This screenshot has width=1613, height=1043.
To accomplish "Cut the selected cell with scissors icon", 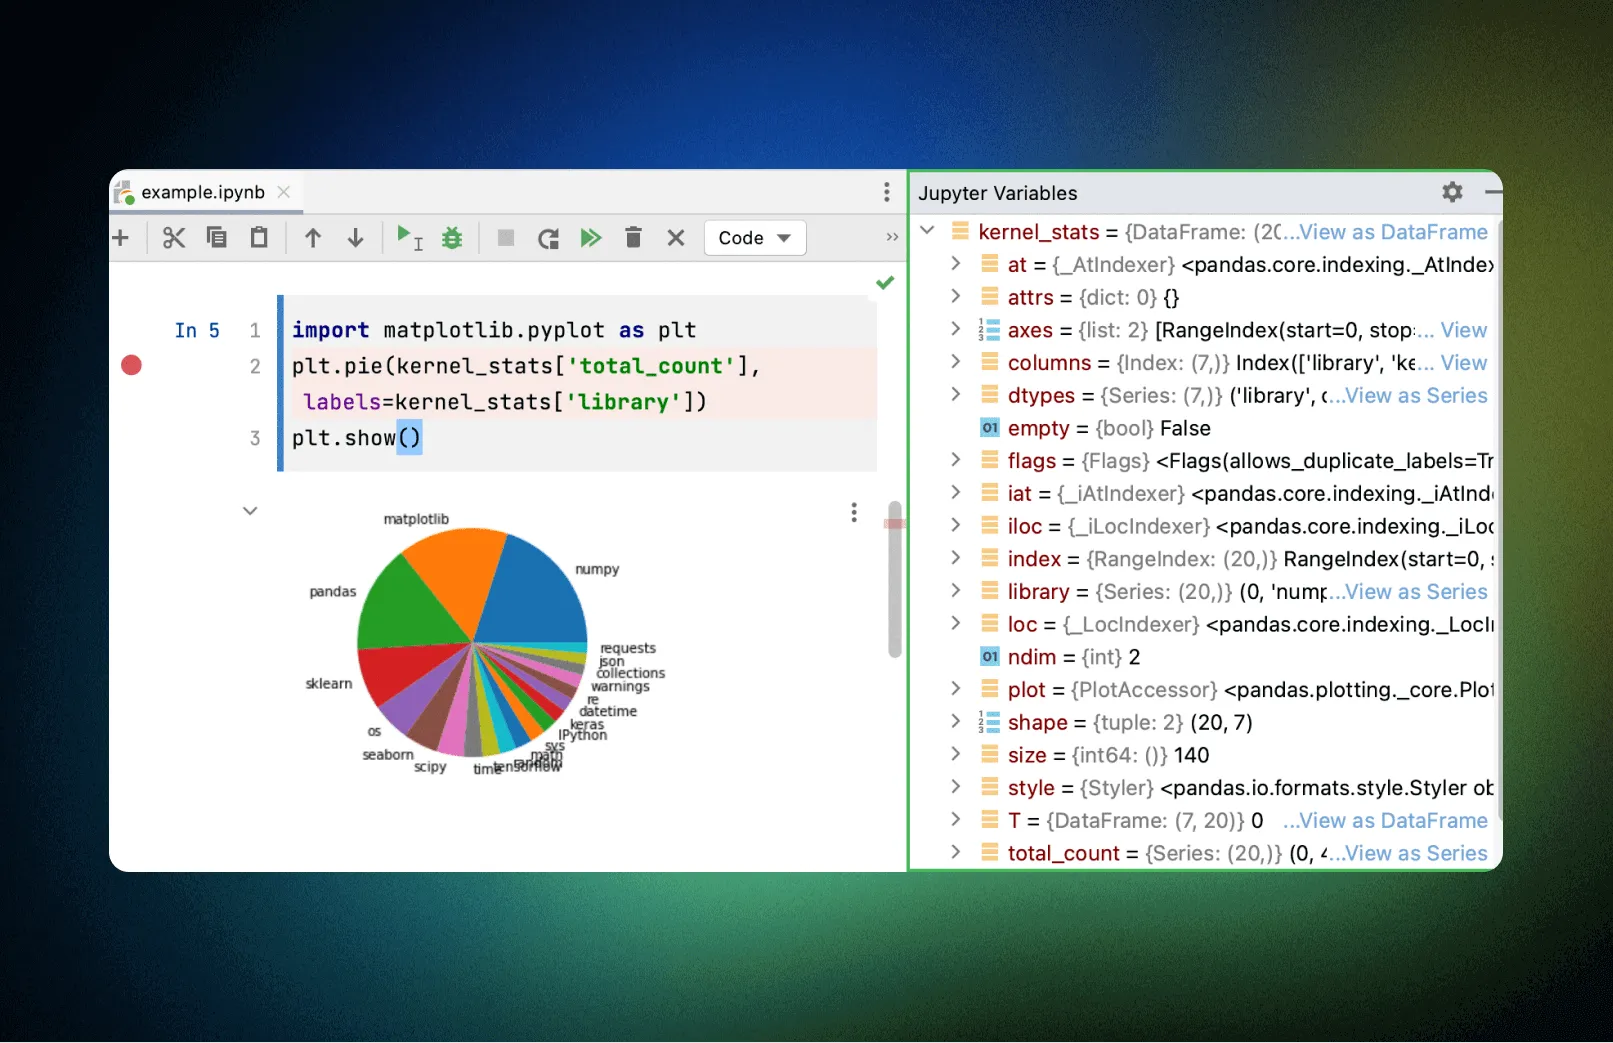I will click(174, 238).
